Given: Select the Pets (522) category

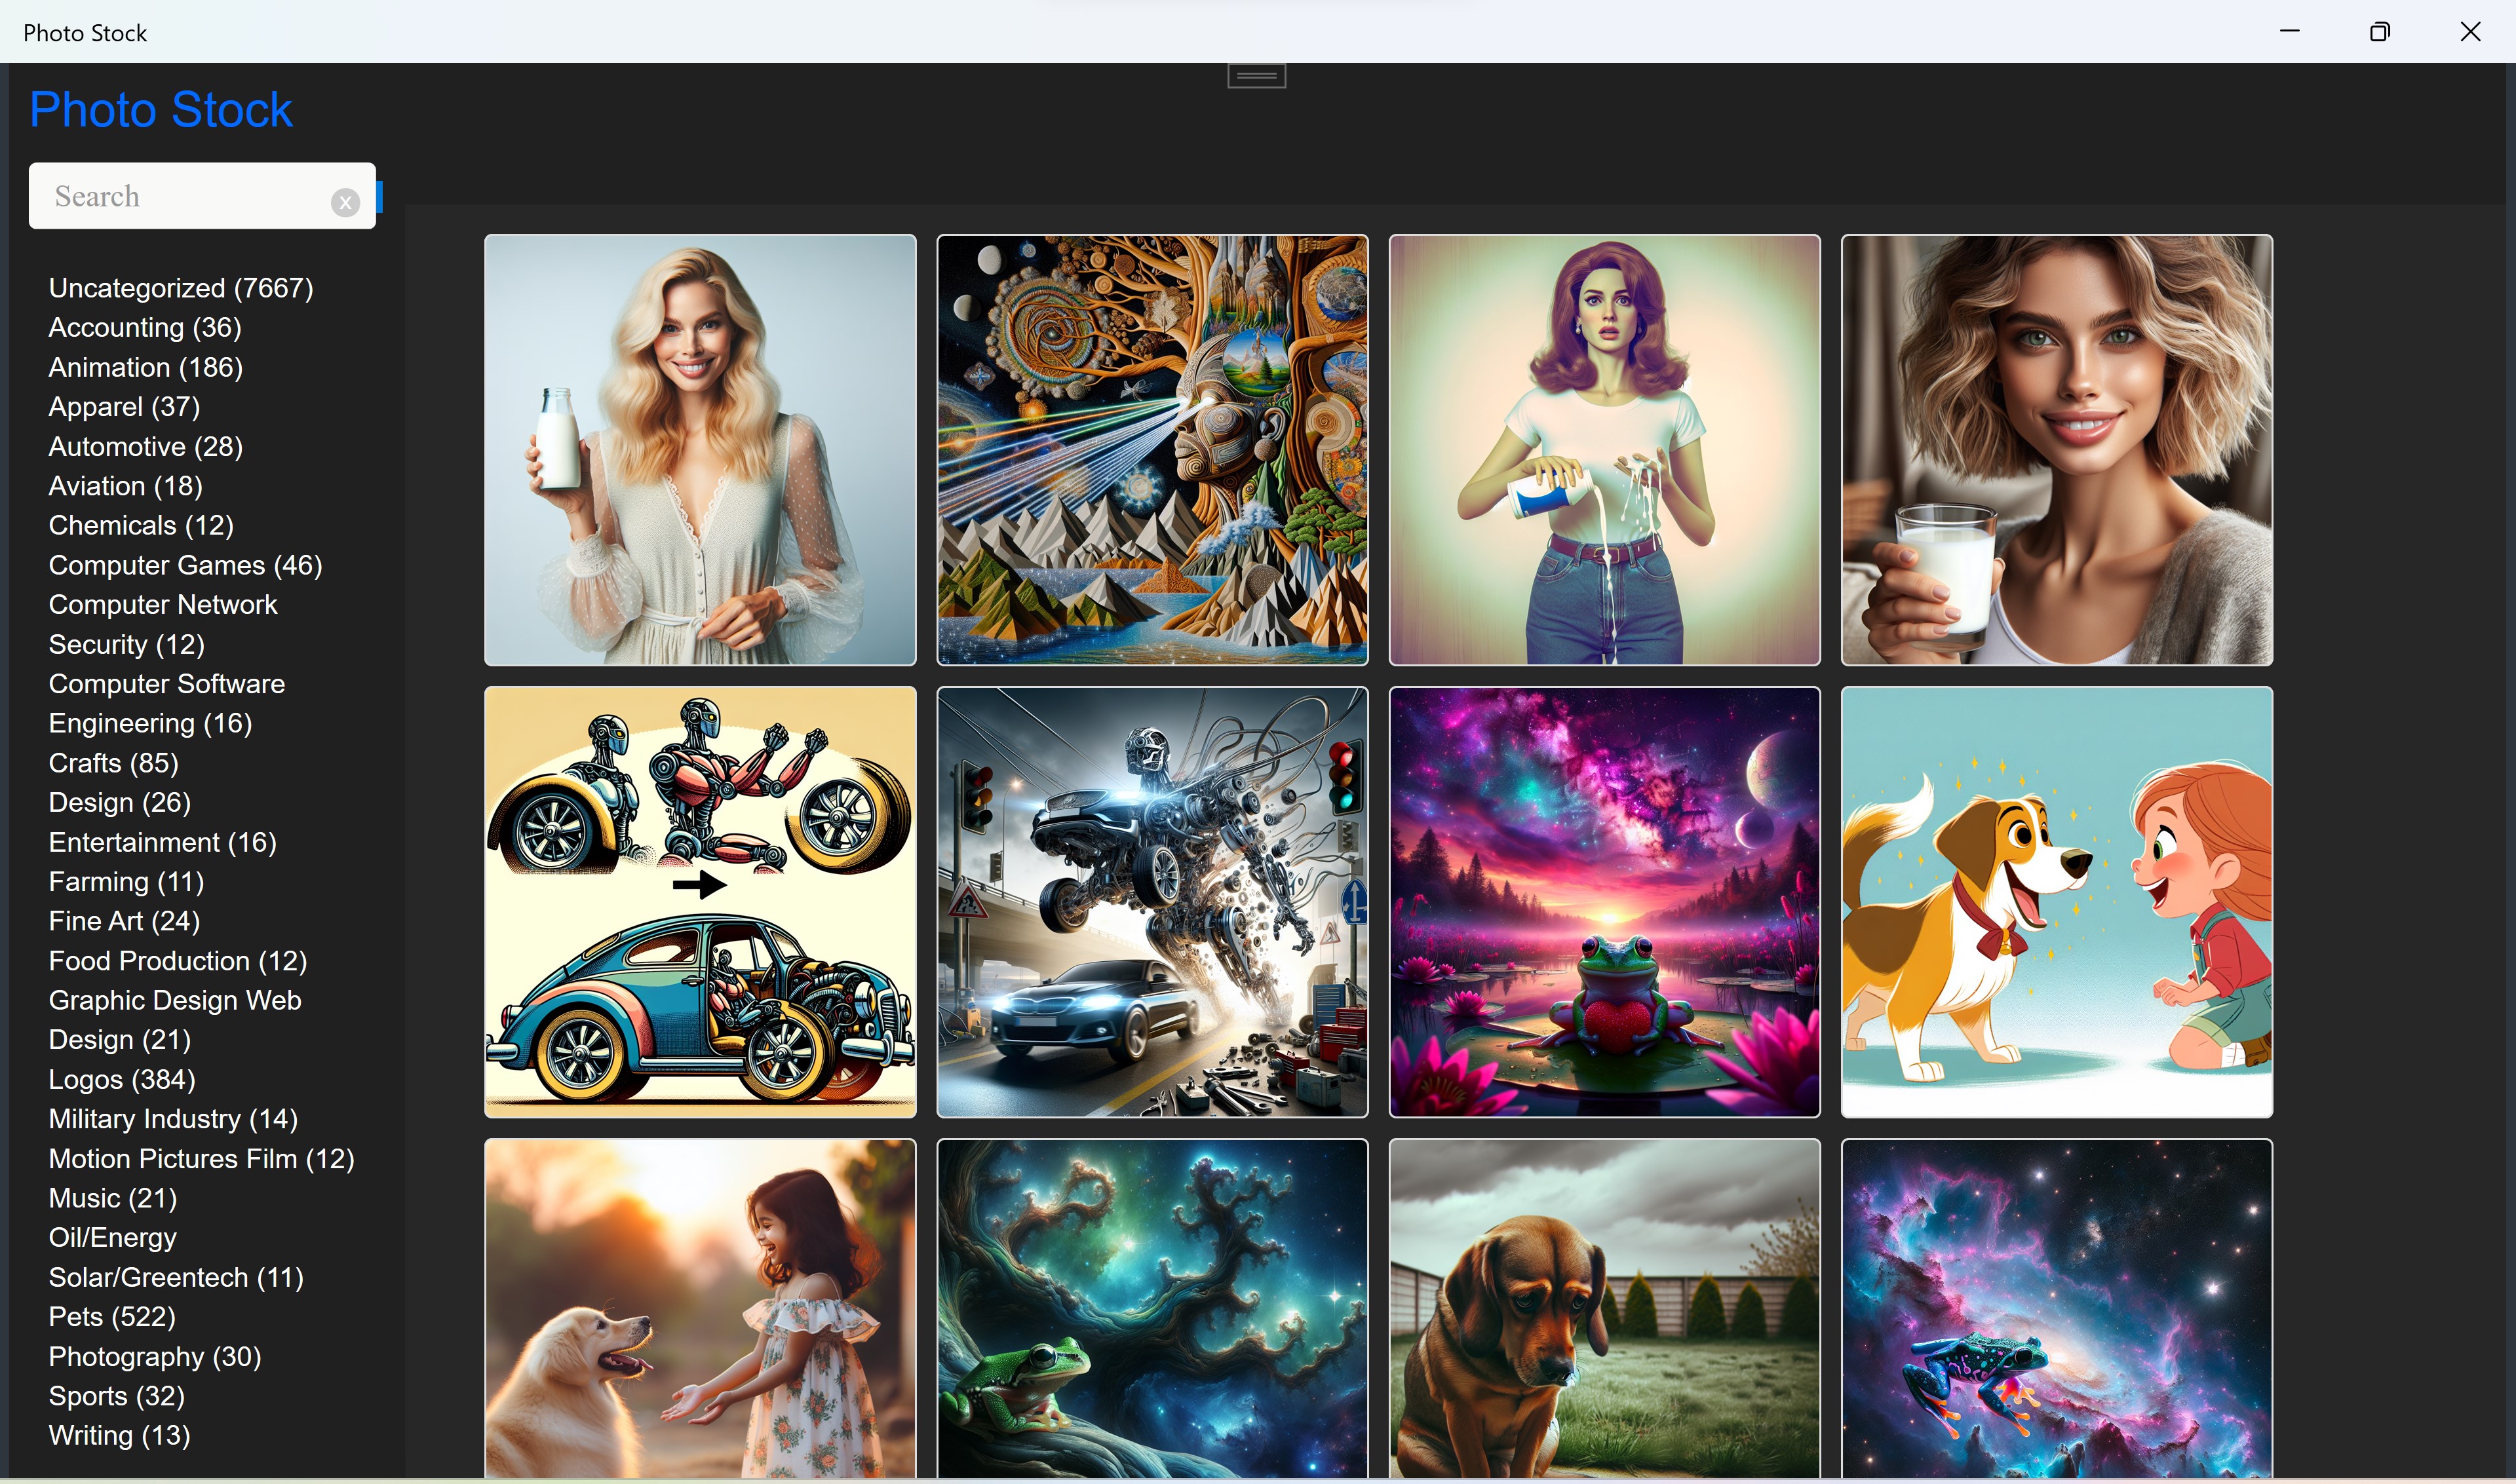Looking at the screenshot, I should pos(112,1316).
